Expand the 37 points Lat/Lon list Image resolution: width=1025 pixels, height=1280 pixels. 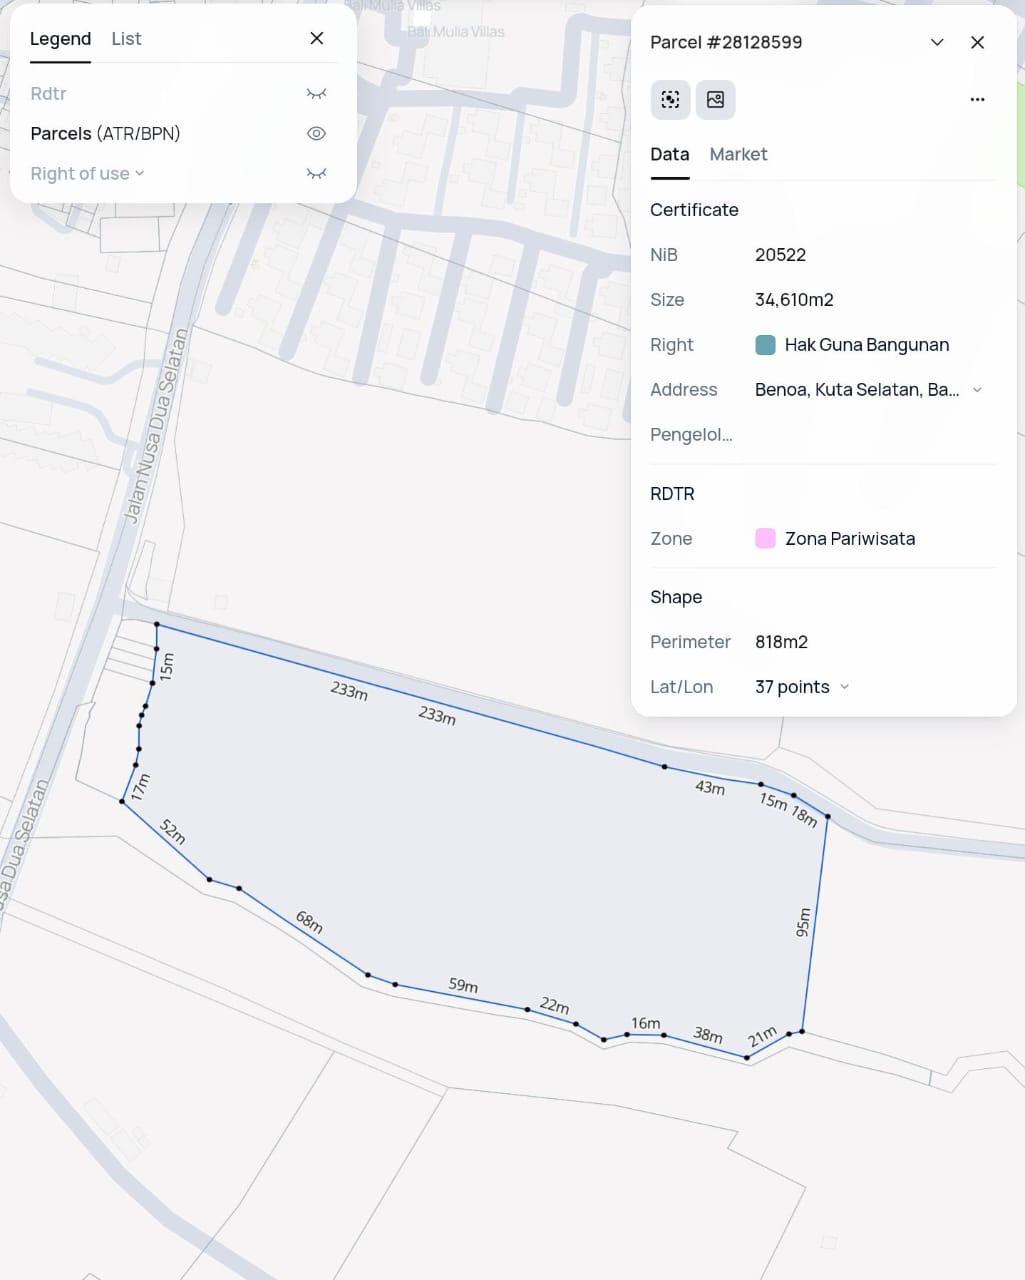[x=845, y=687]
